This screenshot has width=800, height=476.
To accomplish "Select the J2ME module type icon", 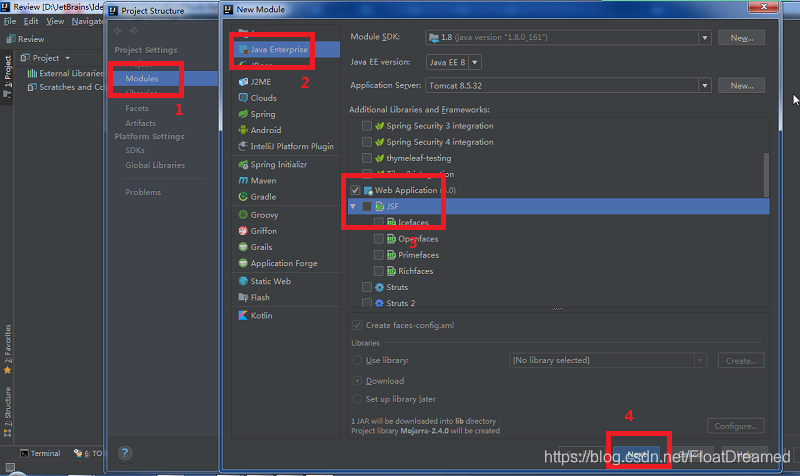I will pyautogui.click(x=243, y=82).
